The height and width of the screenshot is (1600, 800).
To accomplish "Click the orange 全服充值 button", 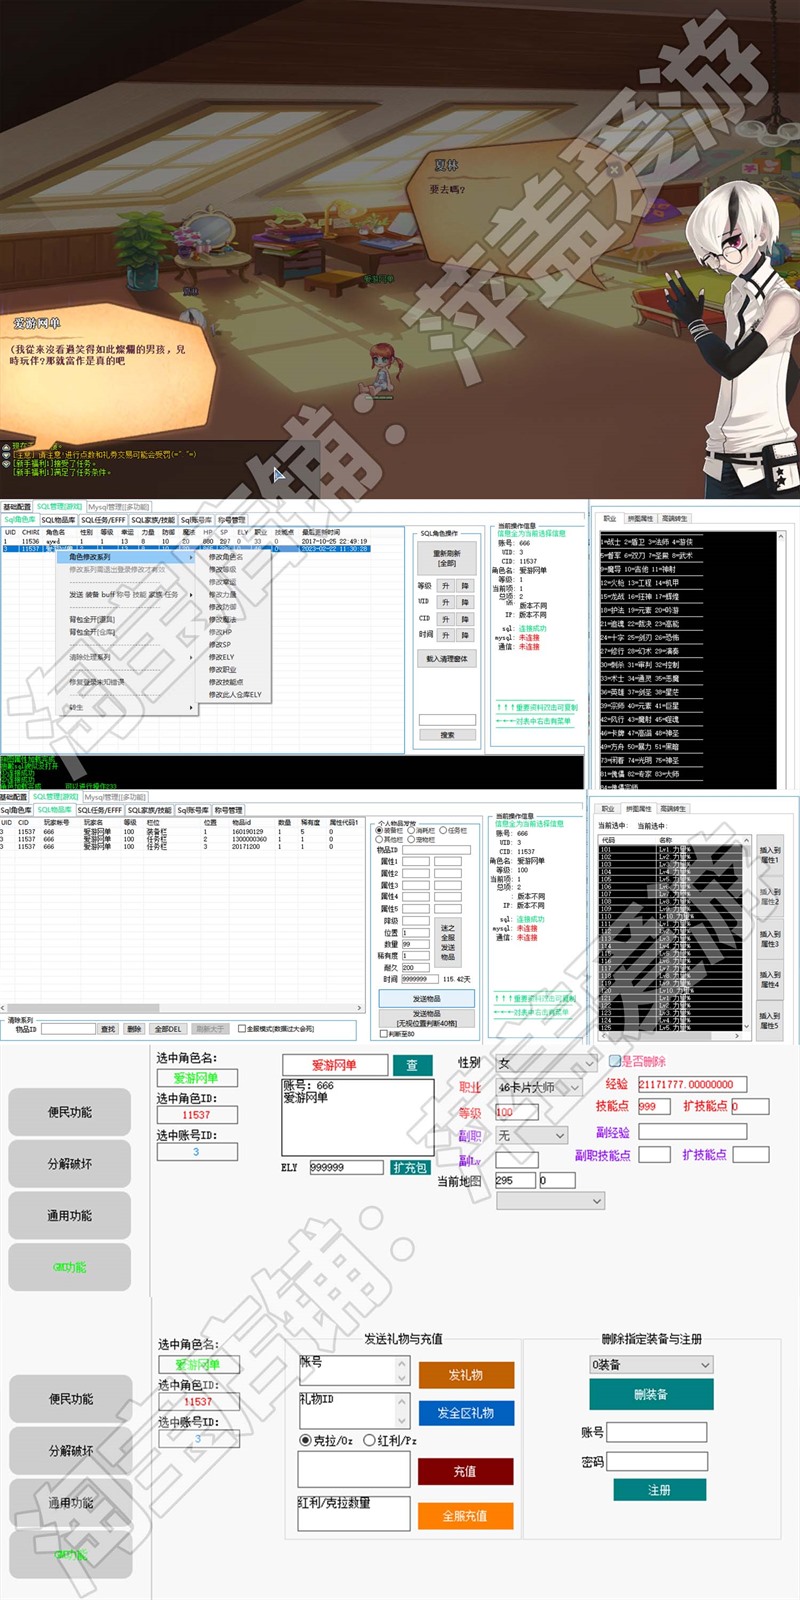I will (465, 1516).
